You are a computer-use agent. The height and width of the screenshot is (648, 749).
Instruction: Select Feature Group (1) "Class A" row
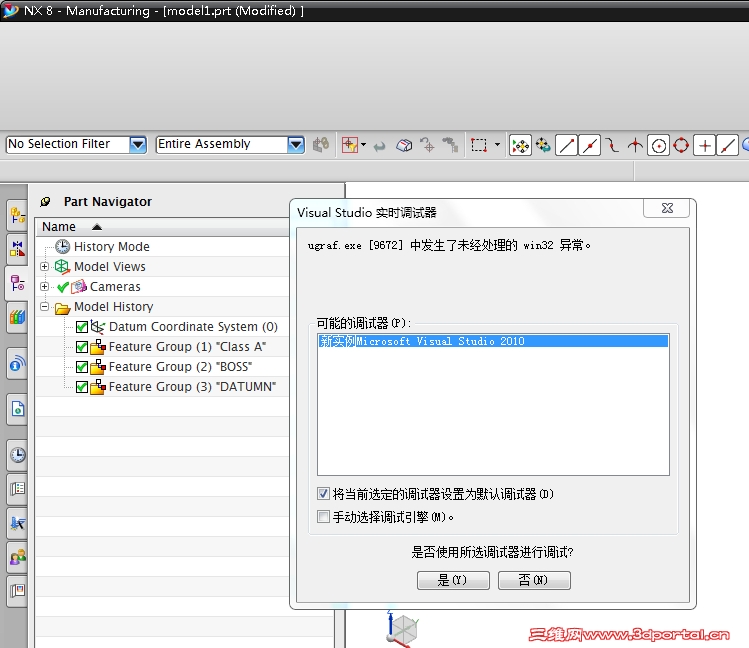(x=187, y=347)
